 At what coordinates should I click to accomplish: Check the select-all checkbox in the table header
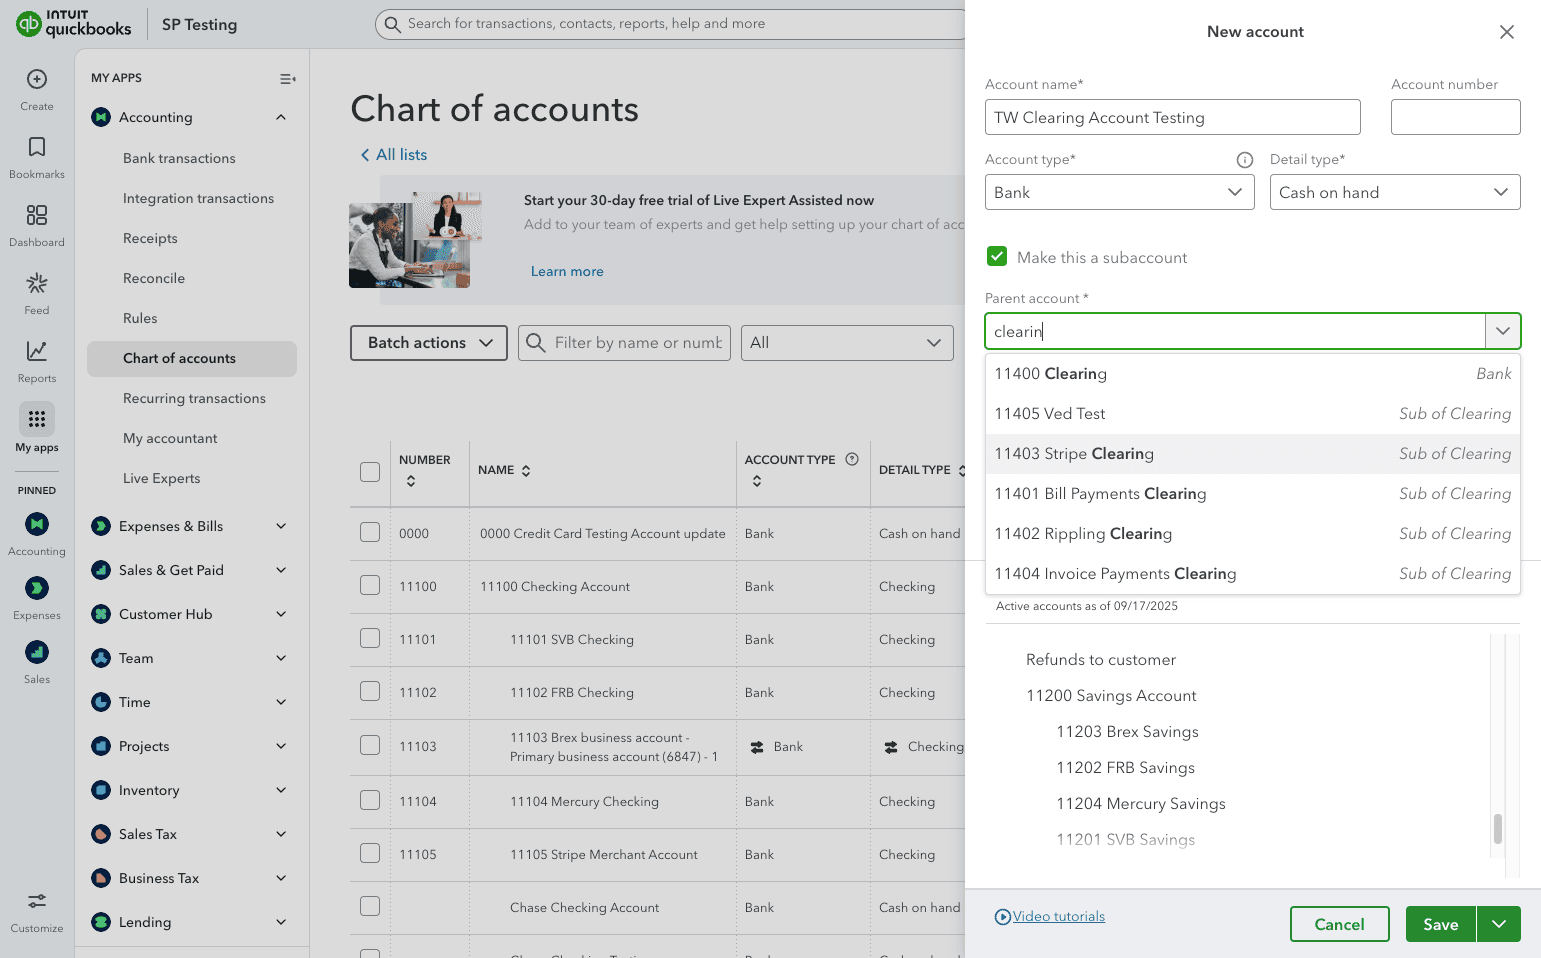(369, 470)
